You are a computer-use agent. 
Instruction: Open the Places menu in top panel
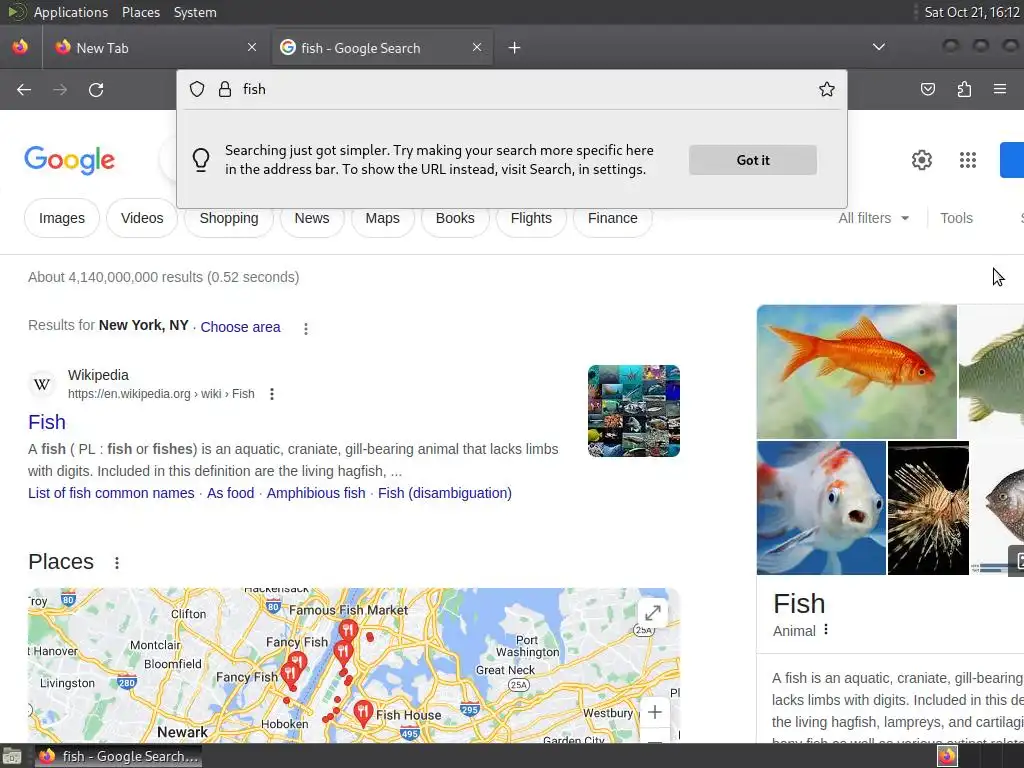[x=141, y=12]
